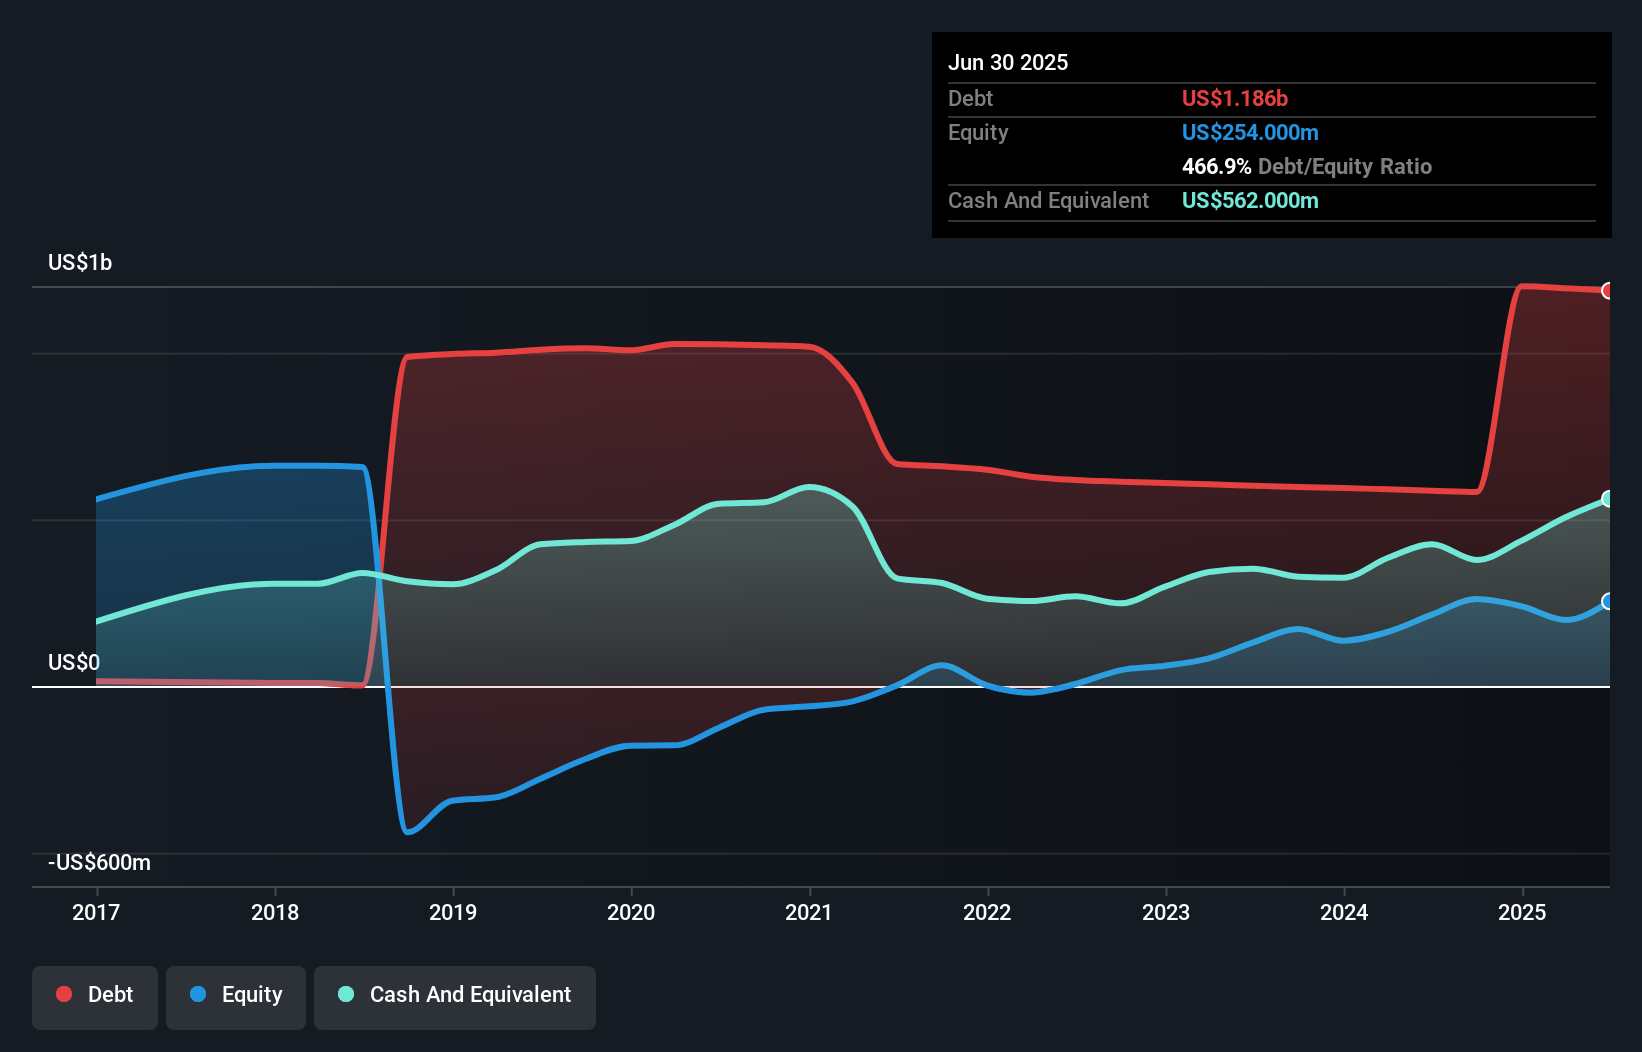This screenshot has width=1642, height=1052.
Task: Click the teal Cash And Equivalent legend dot
Action: [x=346, y=994]
